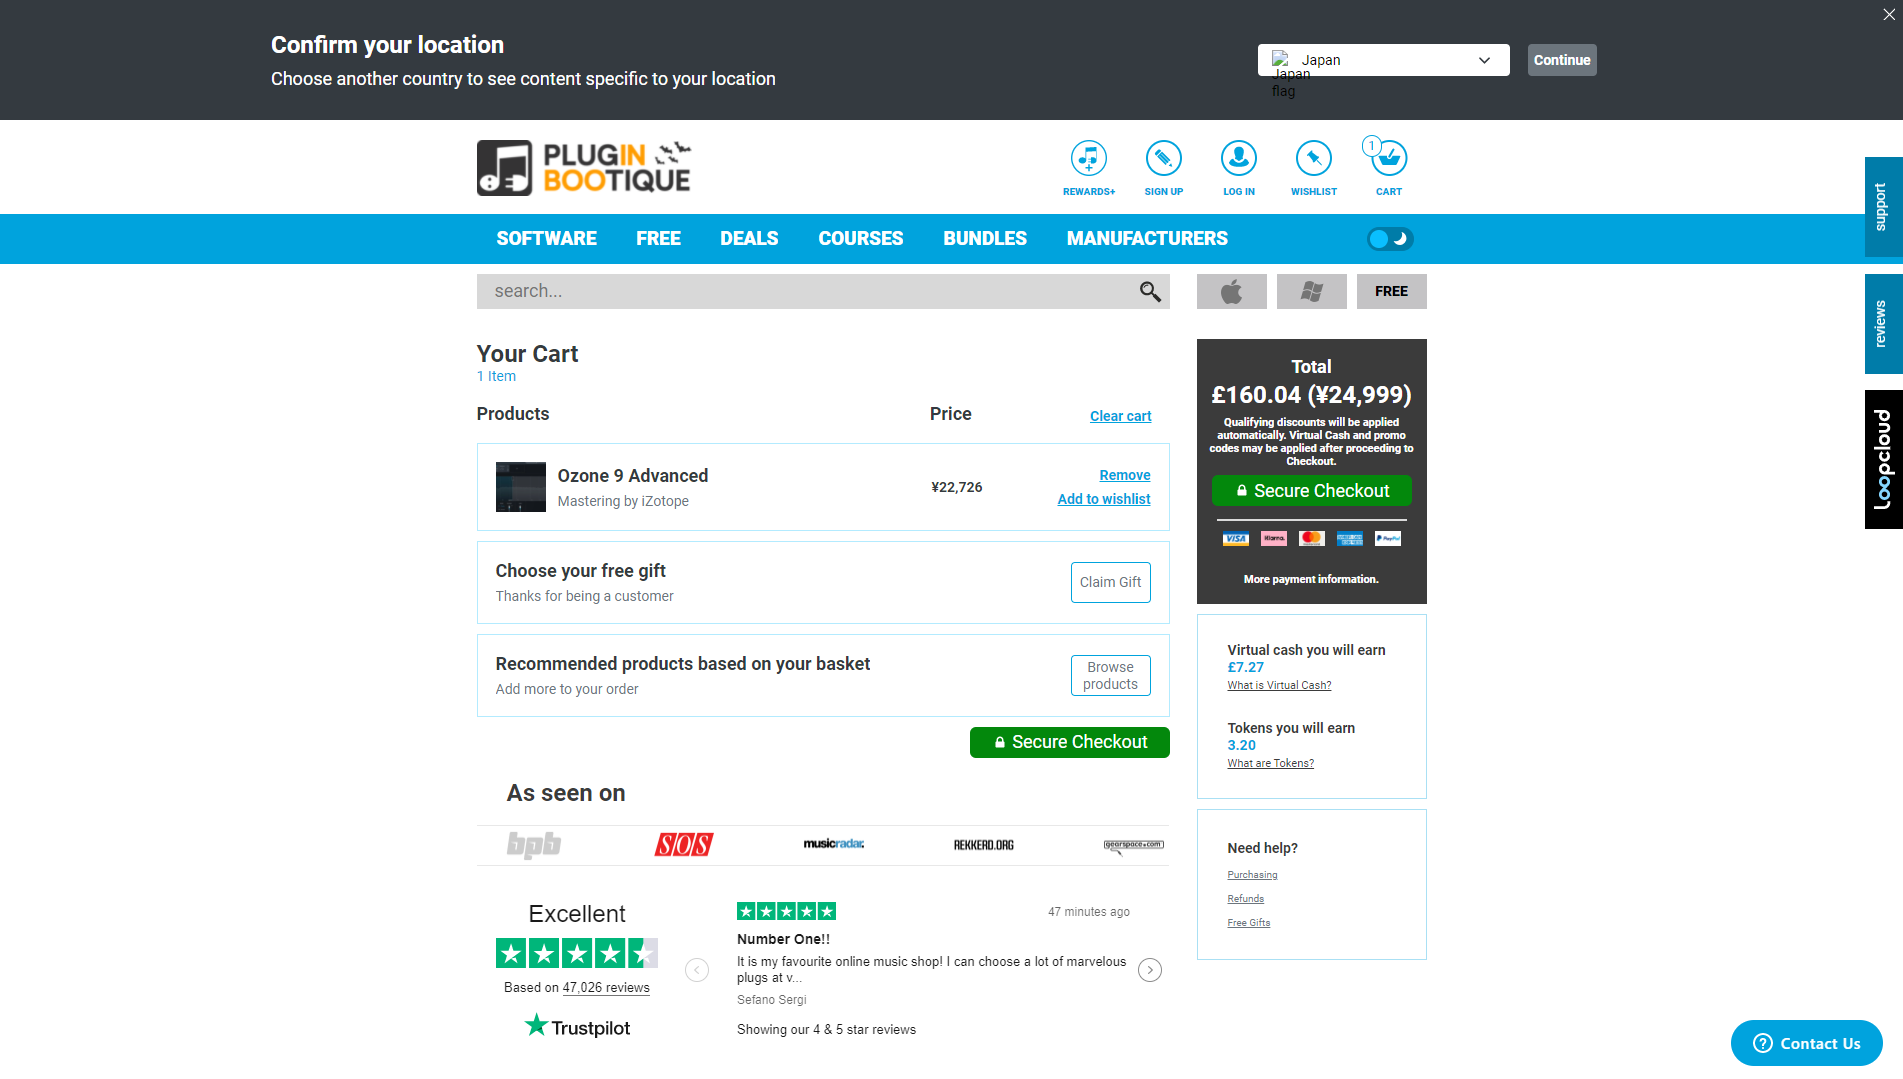
Task: Show the previous Trustpilot review
Action: 697,970
